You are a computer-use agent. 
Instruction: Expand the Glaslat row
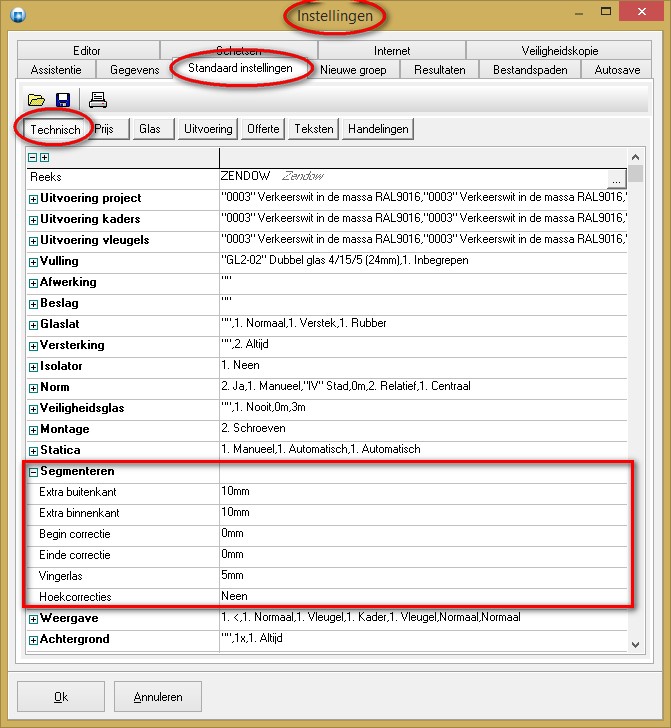point(33,325)
